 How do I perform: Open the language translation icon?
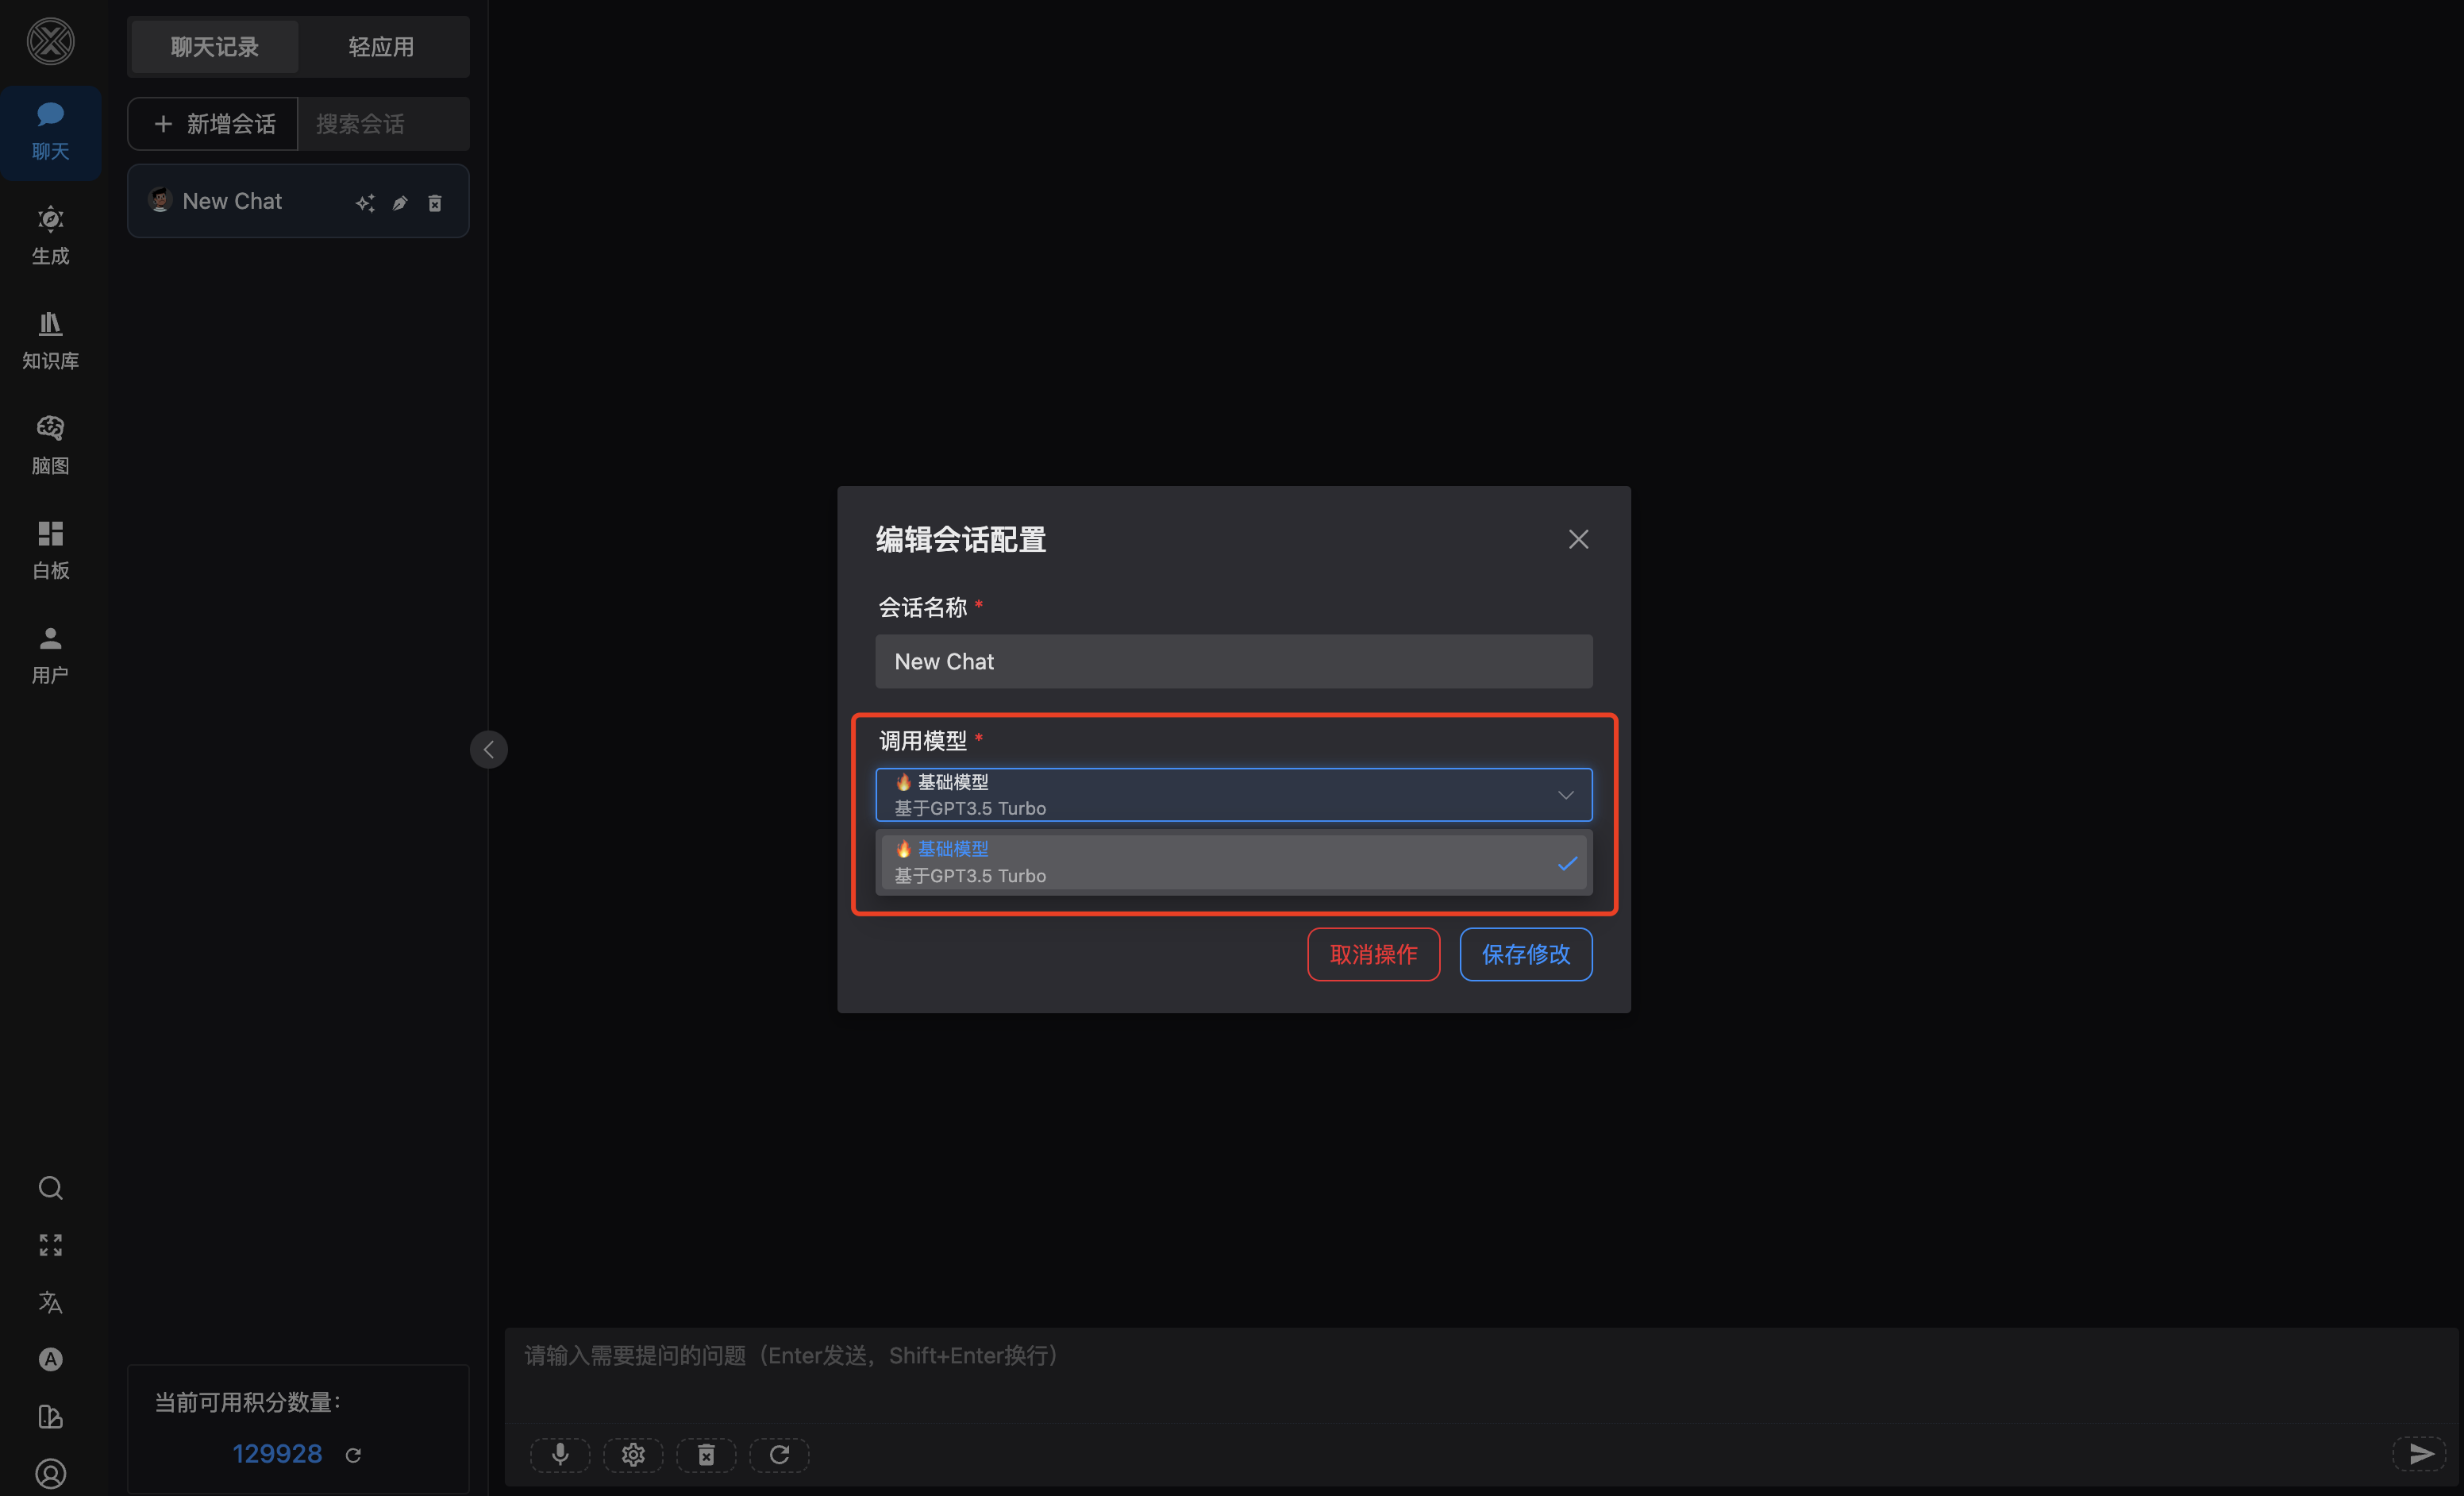[x=50, y=1302]
